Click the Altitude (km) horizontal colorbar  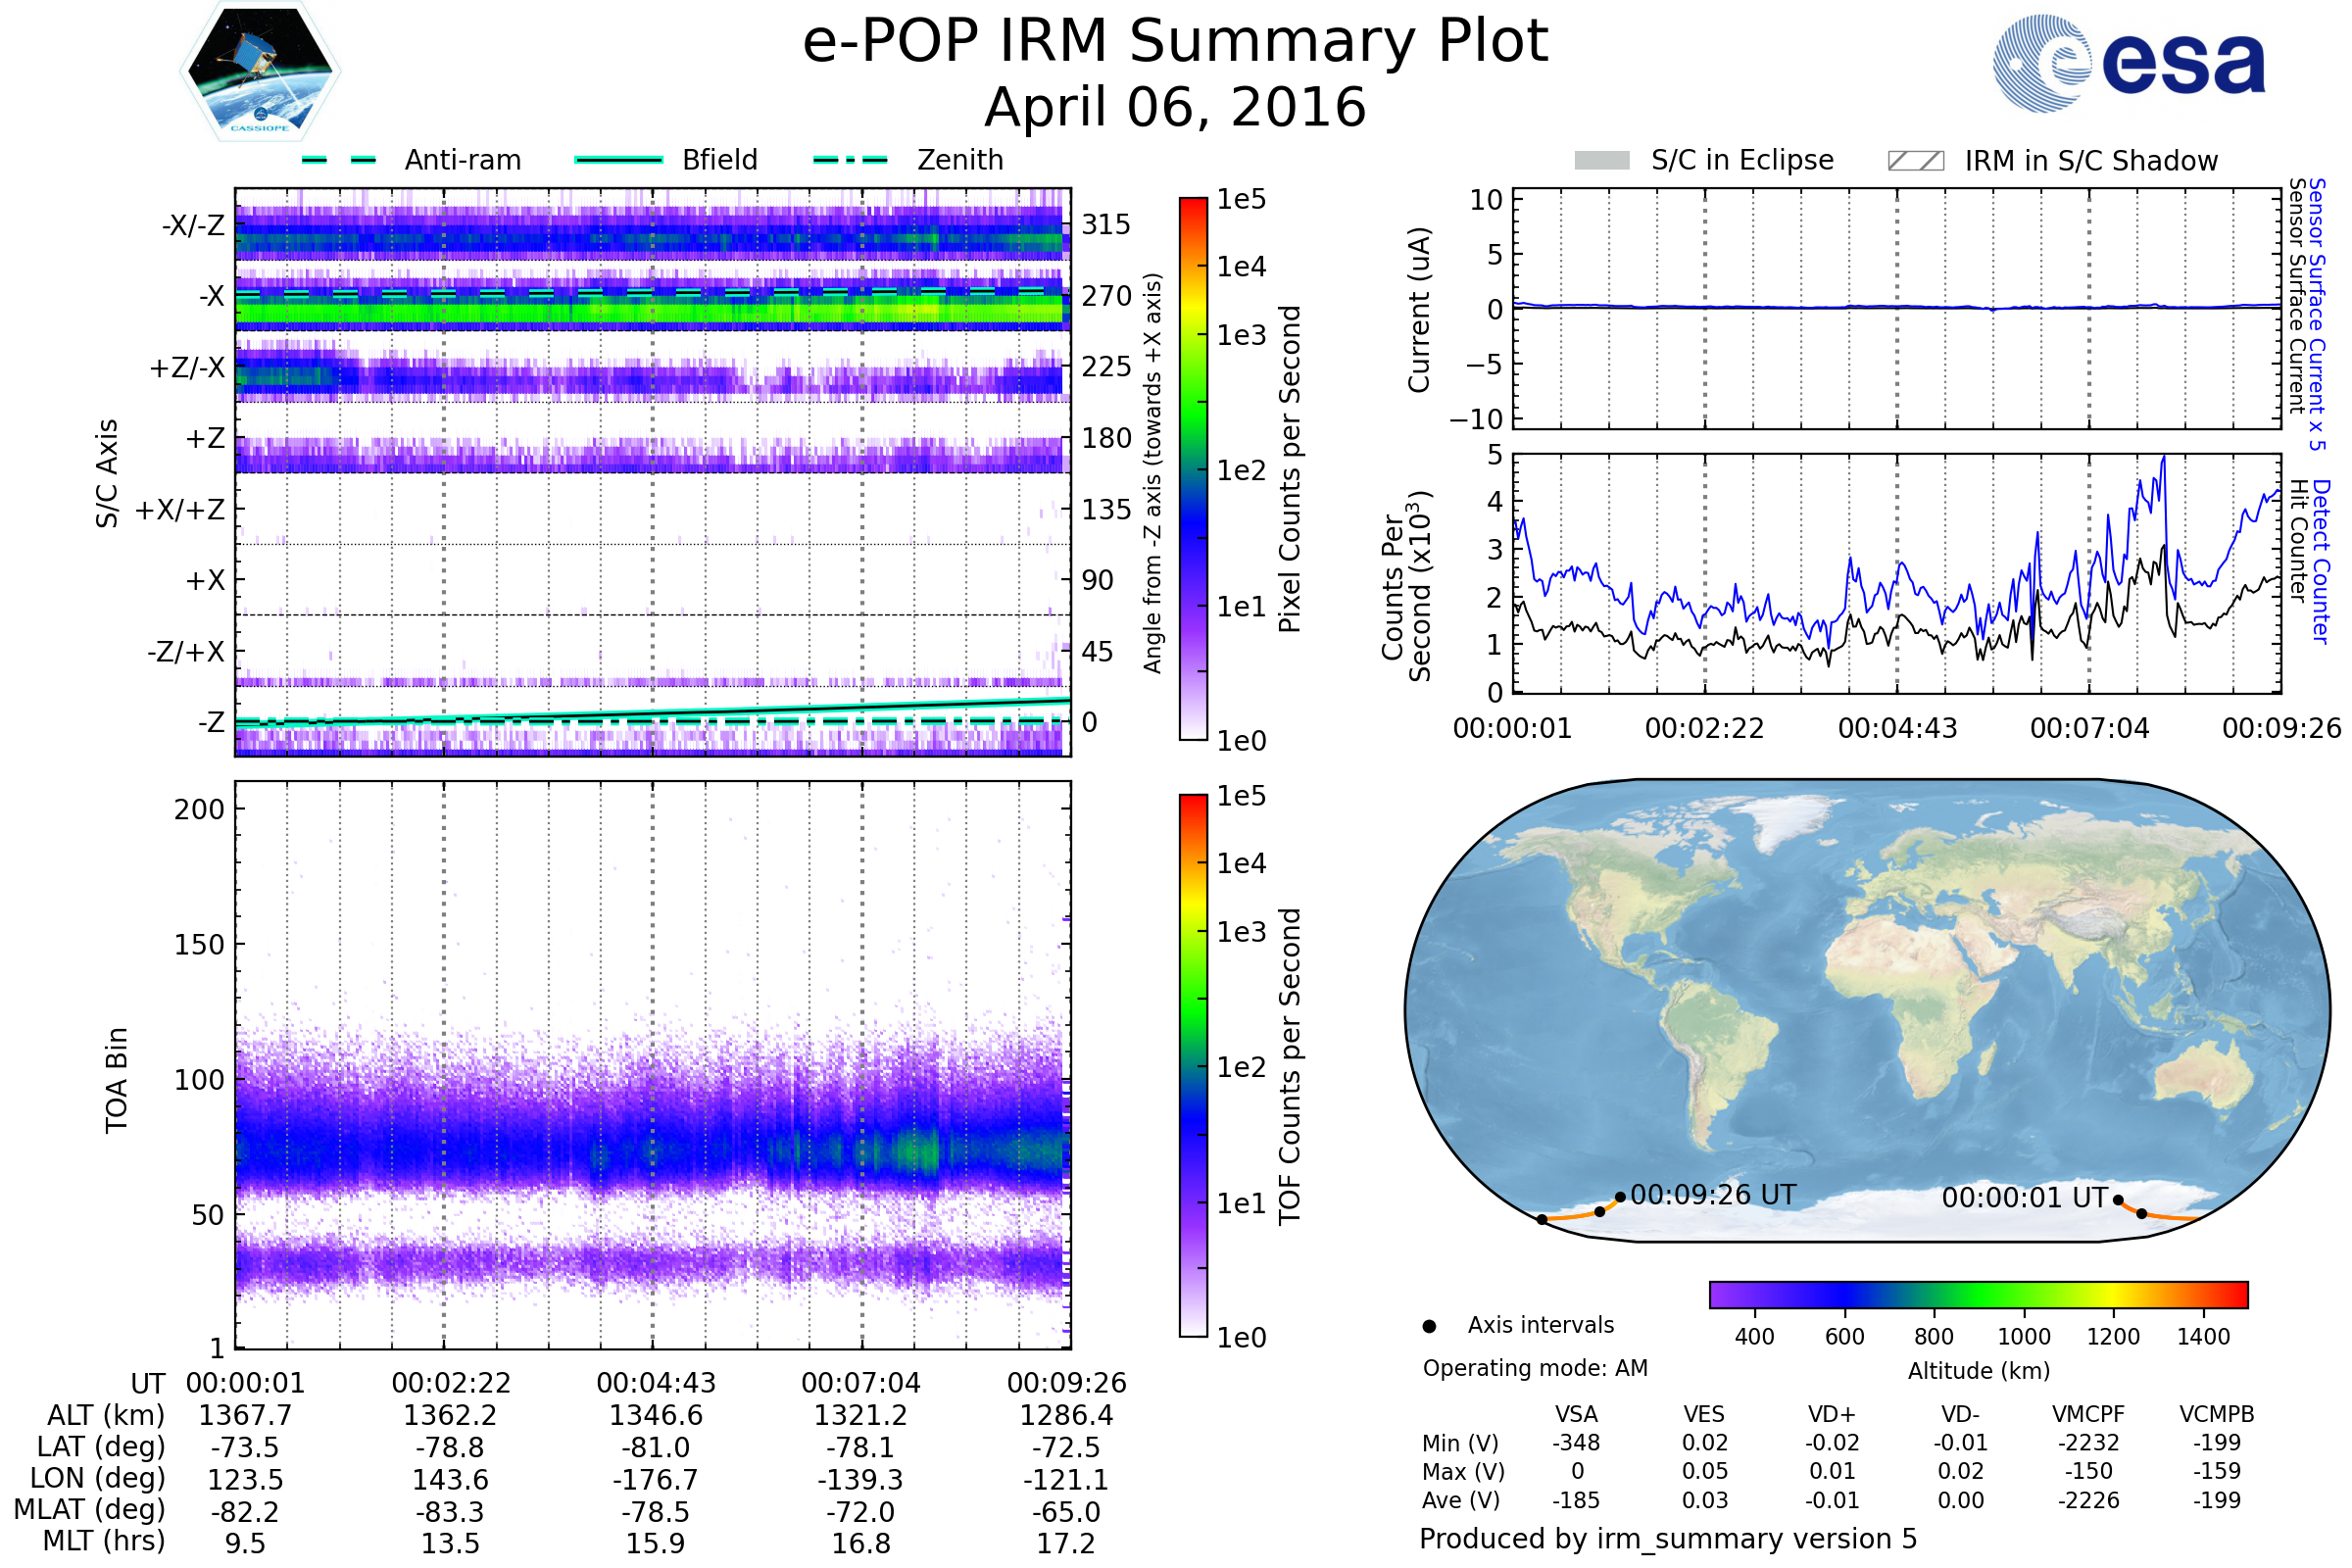click(x=1978, y=1294)
